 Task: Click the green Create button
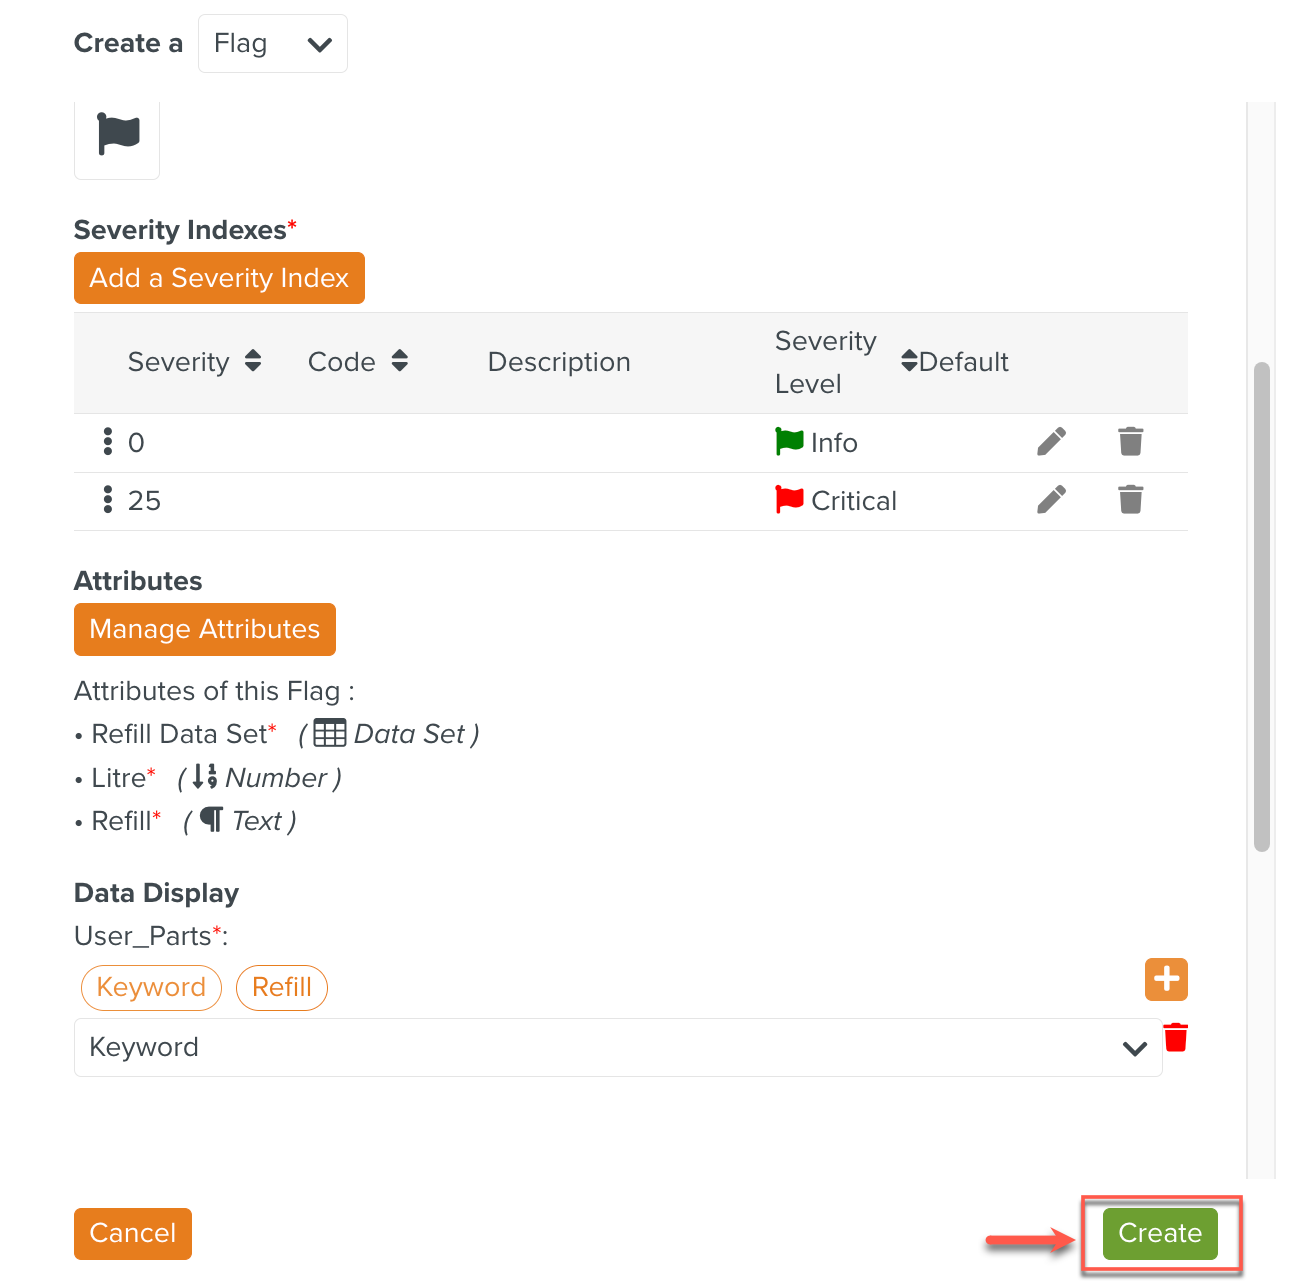[x=1160, y=1233]
